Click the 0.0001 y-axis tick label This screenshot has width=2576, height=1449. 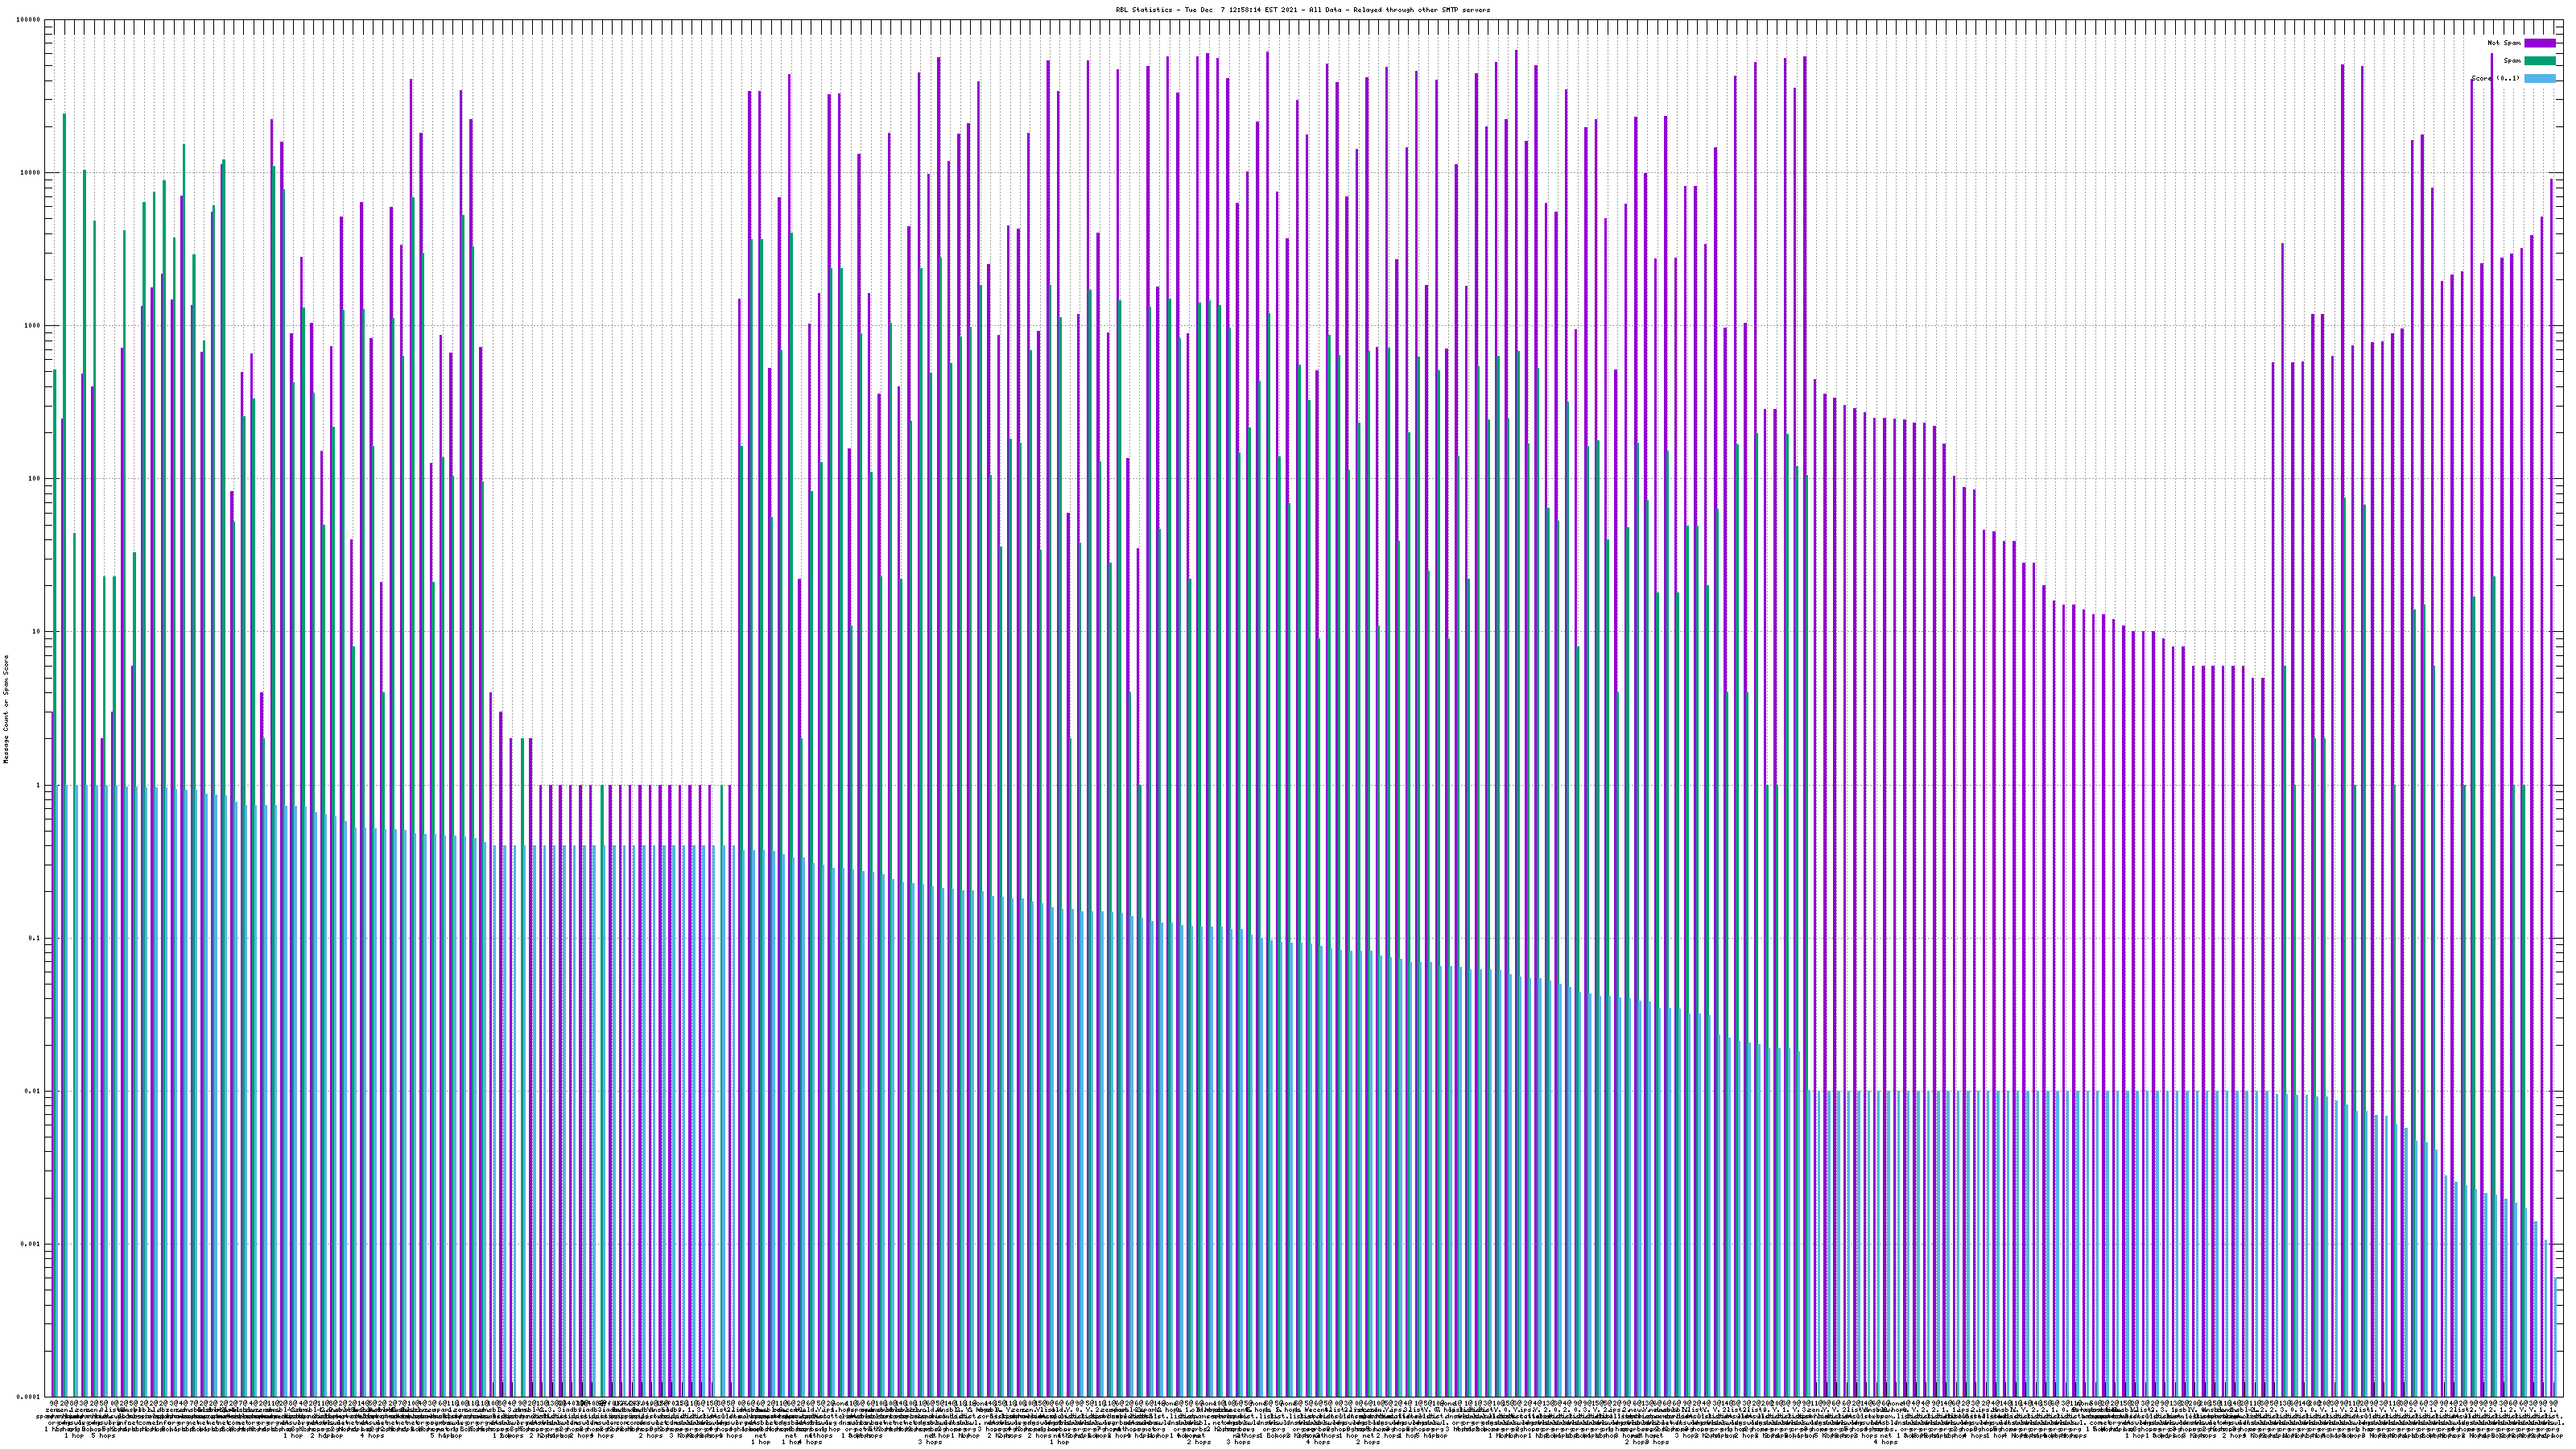(x=29, y=1397)
